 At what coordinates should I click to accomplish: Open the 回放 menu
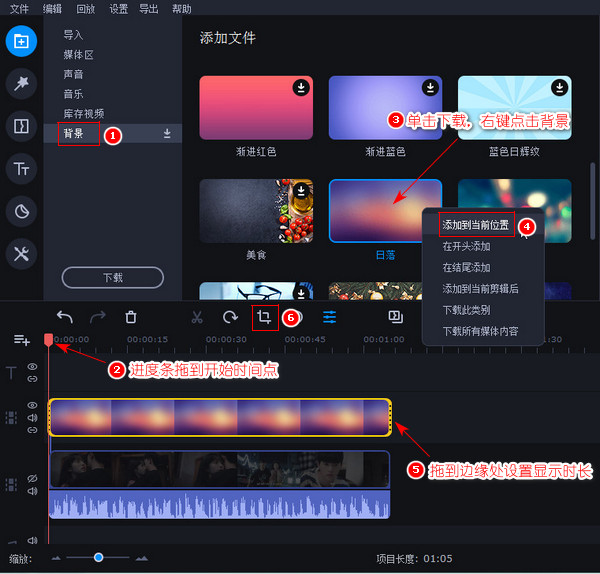[85, 8]
